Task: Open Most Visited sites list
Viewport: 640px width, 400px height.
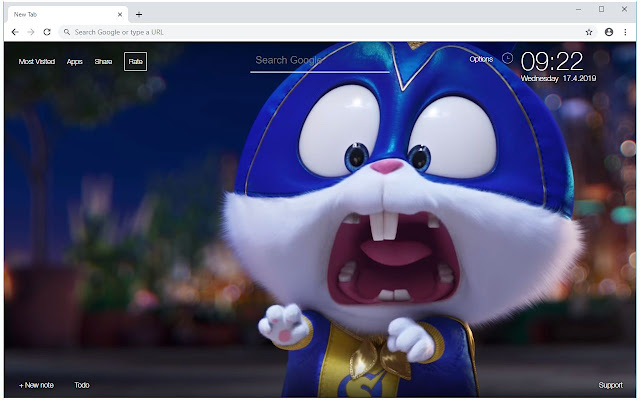Action: [x=37, y=62]
